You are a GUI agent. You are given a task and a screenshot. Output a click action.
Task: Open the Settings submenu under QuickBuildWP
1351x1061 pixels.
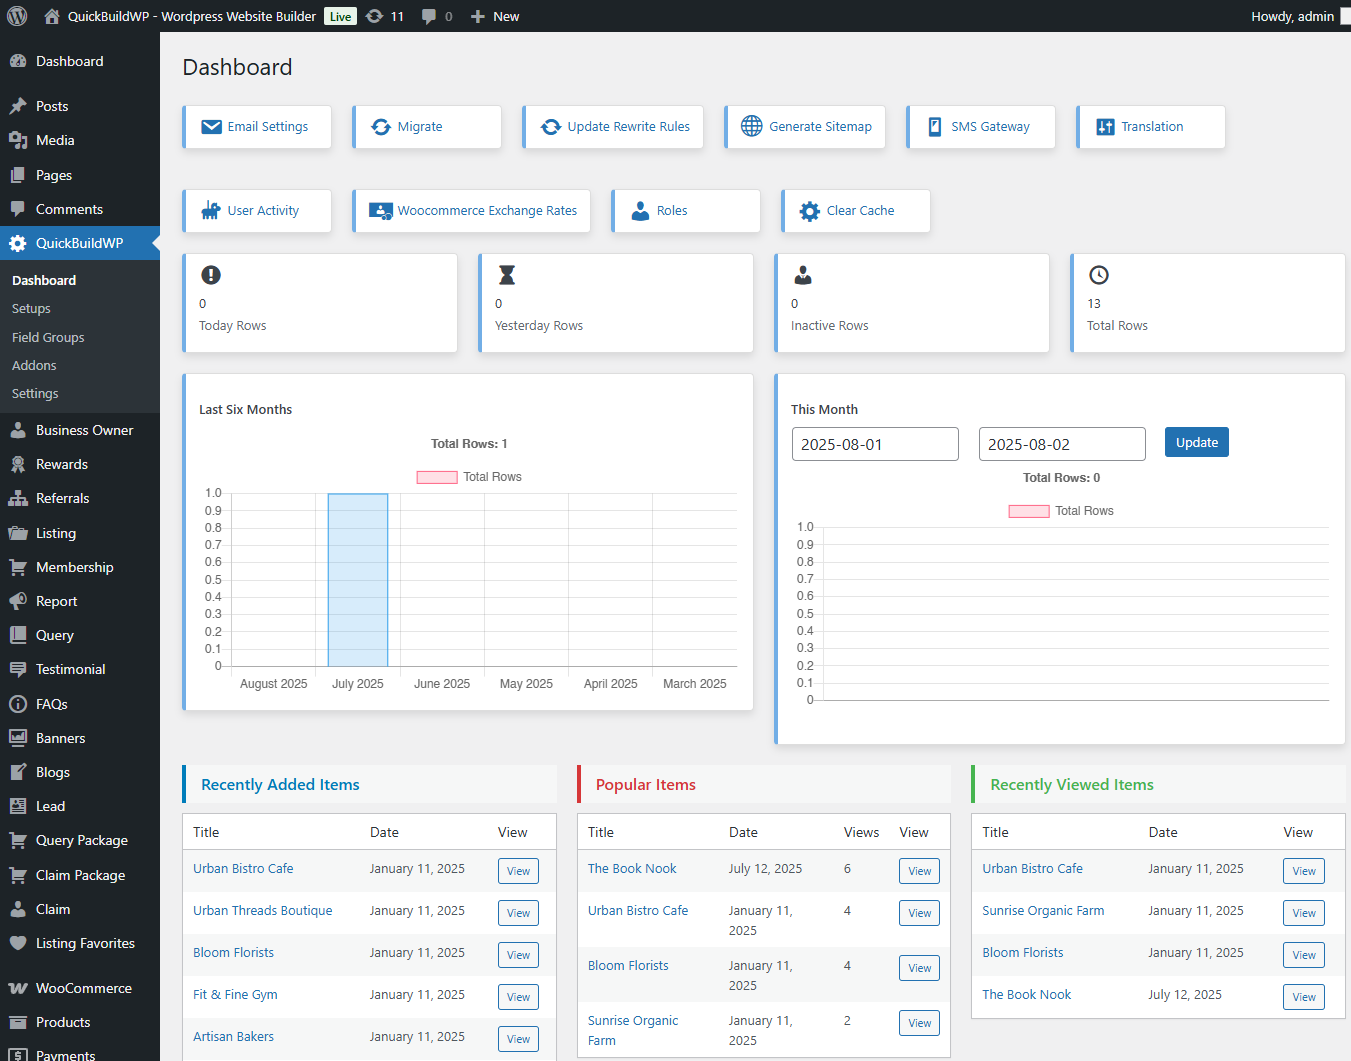coord(34,393)
